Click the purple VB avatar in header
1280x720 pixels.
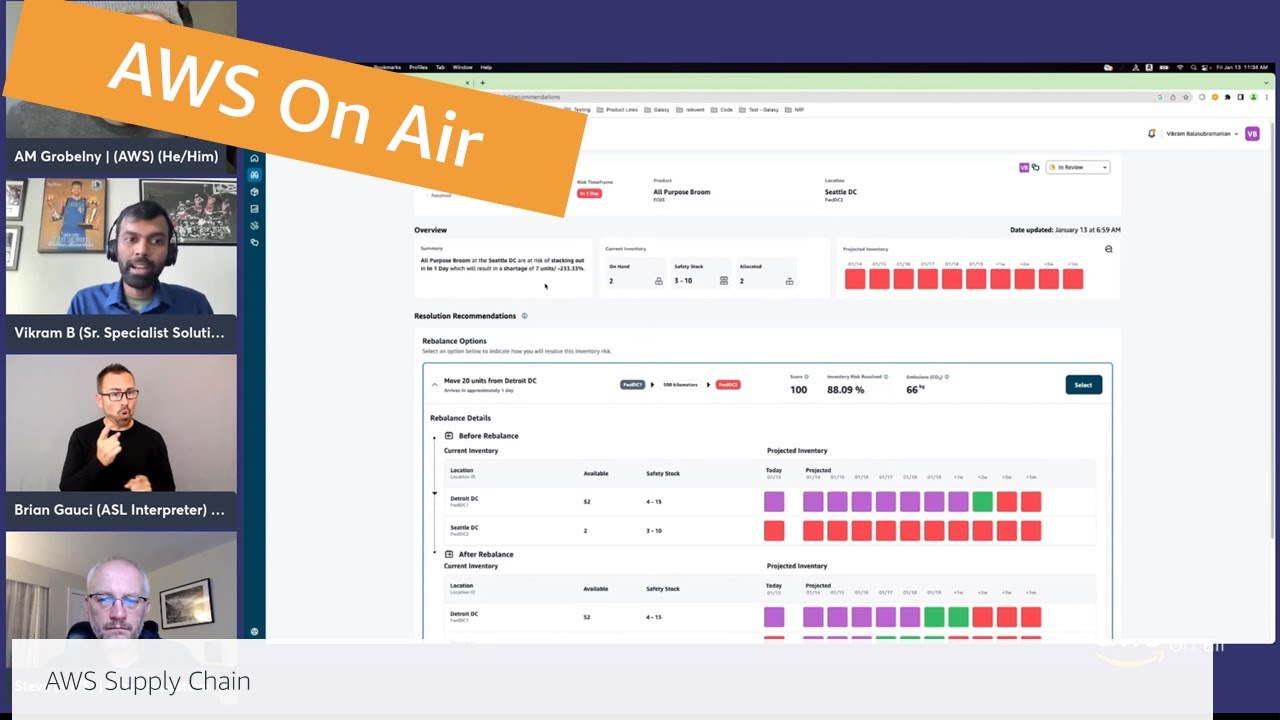[1252, 134]
